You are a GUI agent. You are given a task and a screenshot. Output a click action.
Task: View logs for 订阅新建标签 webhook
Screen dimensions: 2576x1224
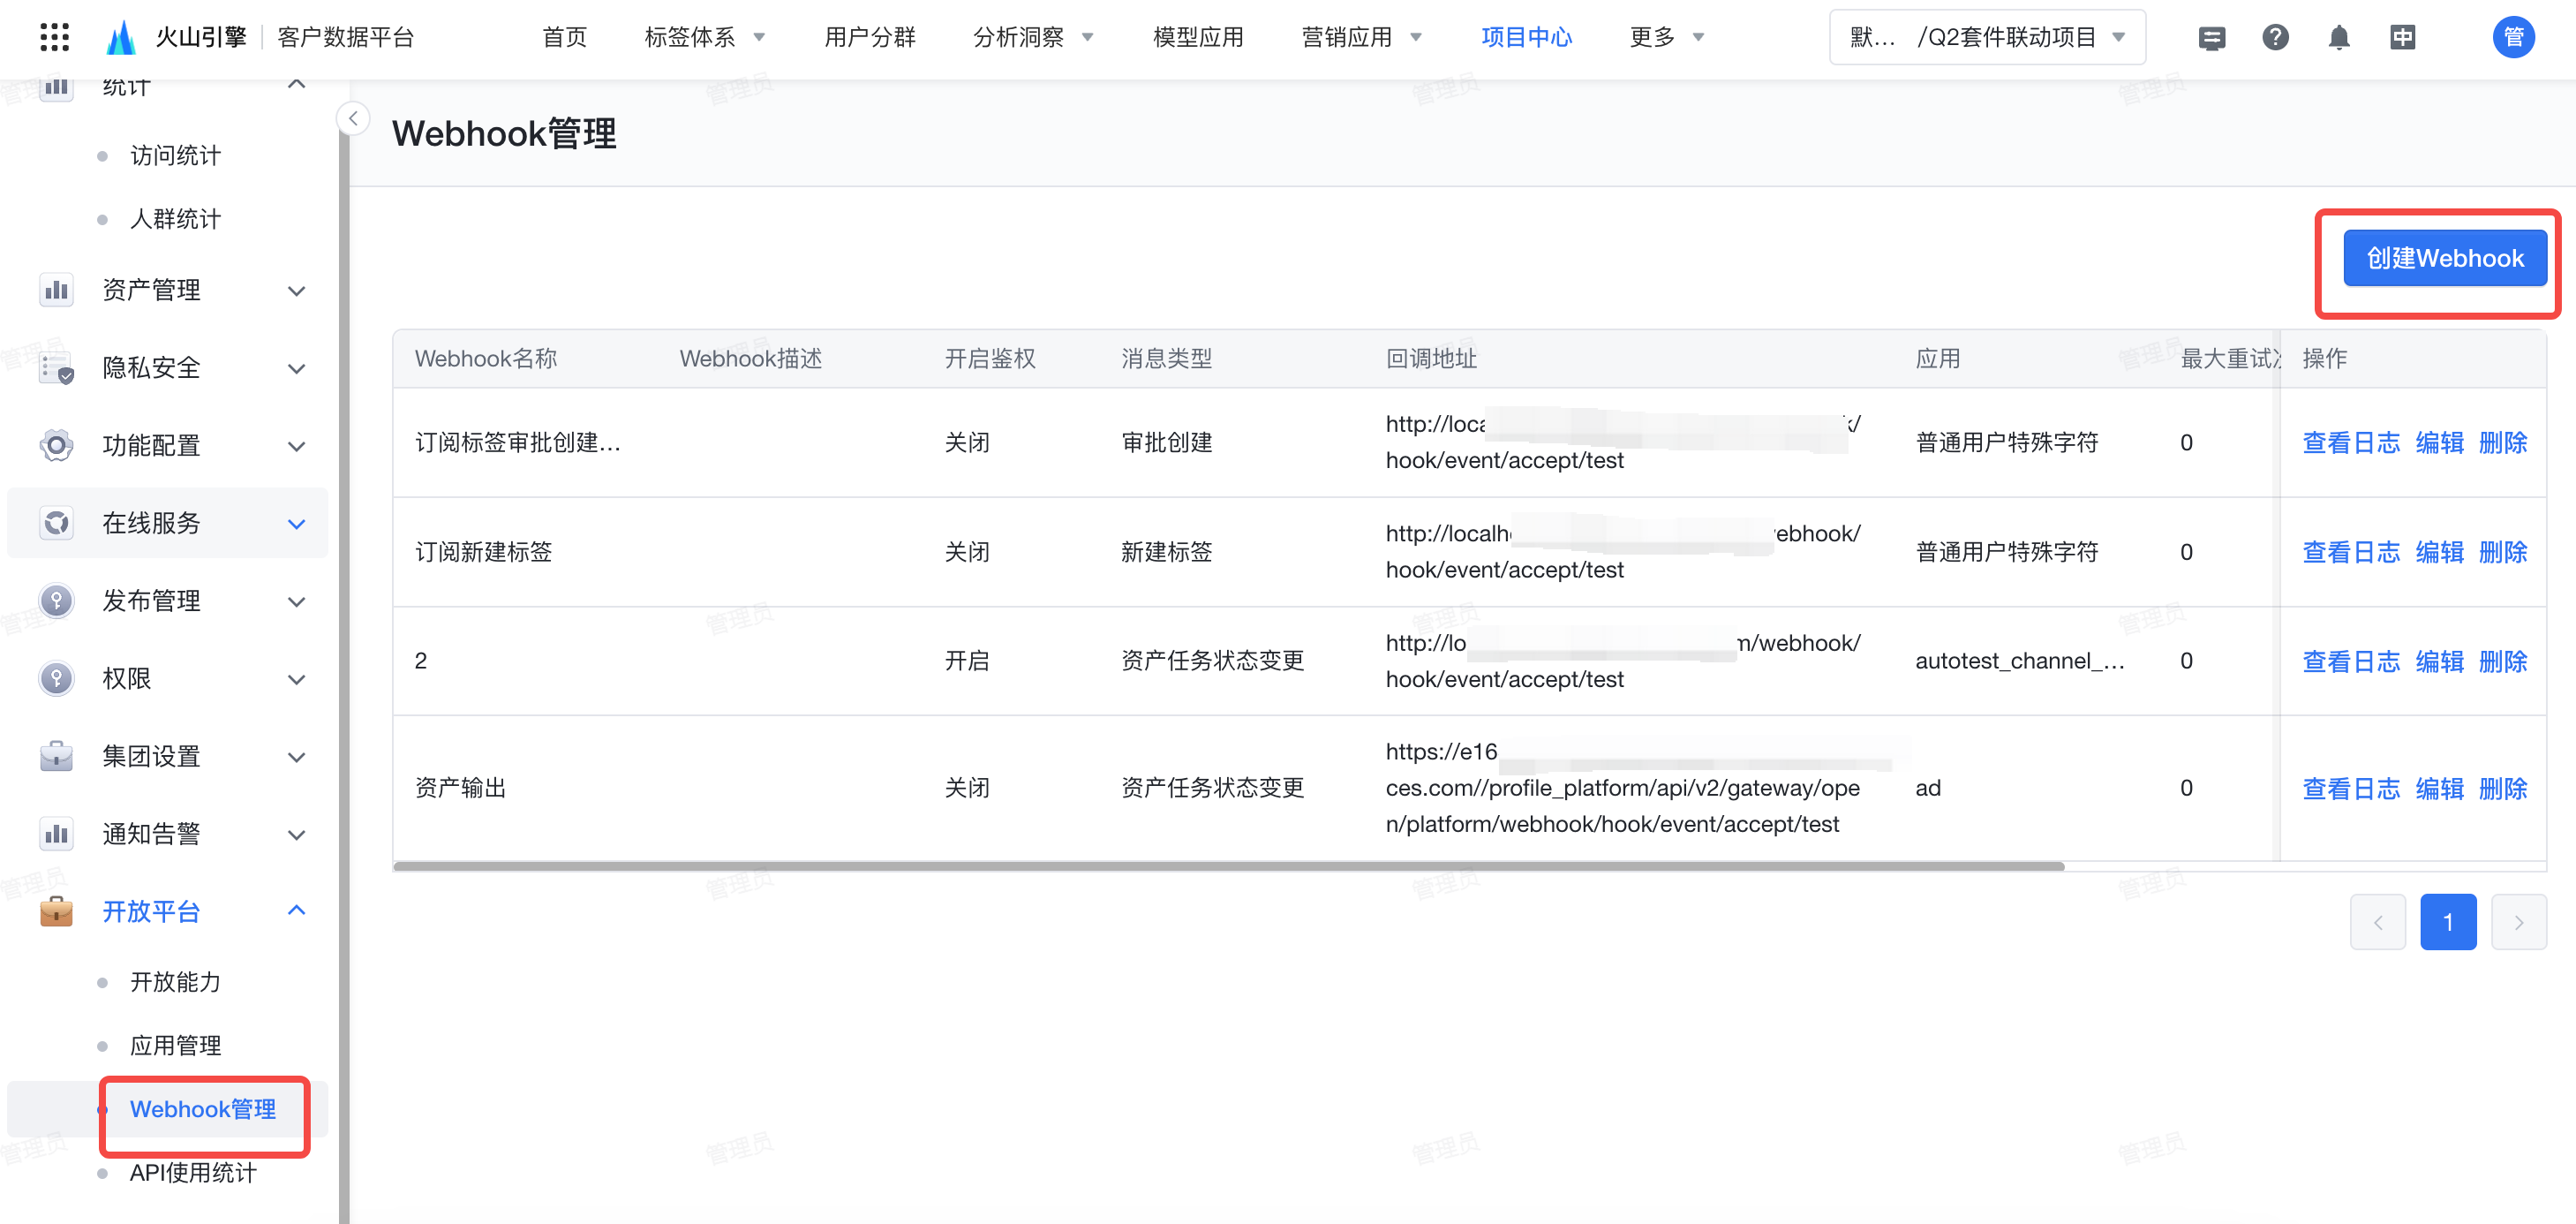[x=2350, y=552]
